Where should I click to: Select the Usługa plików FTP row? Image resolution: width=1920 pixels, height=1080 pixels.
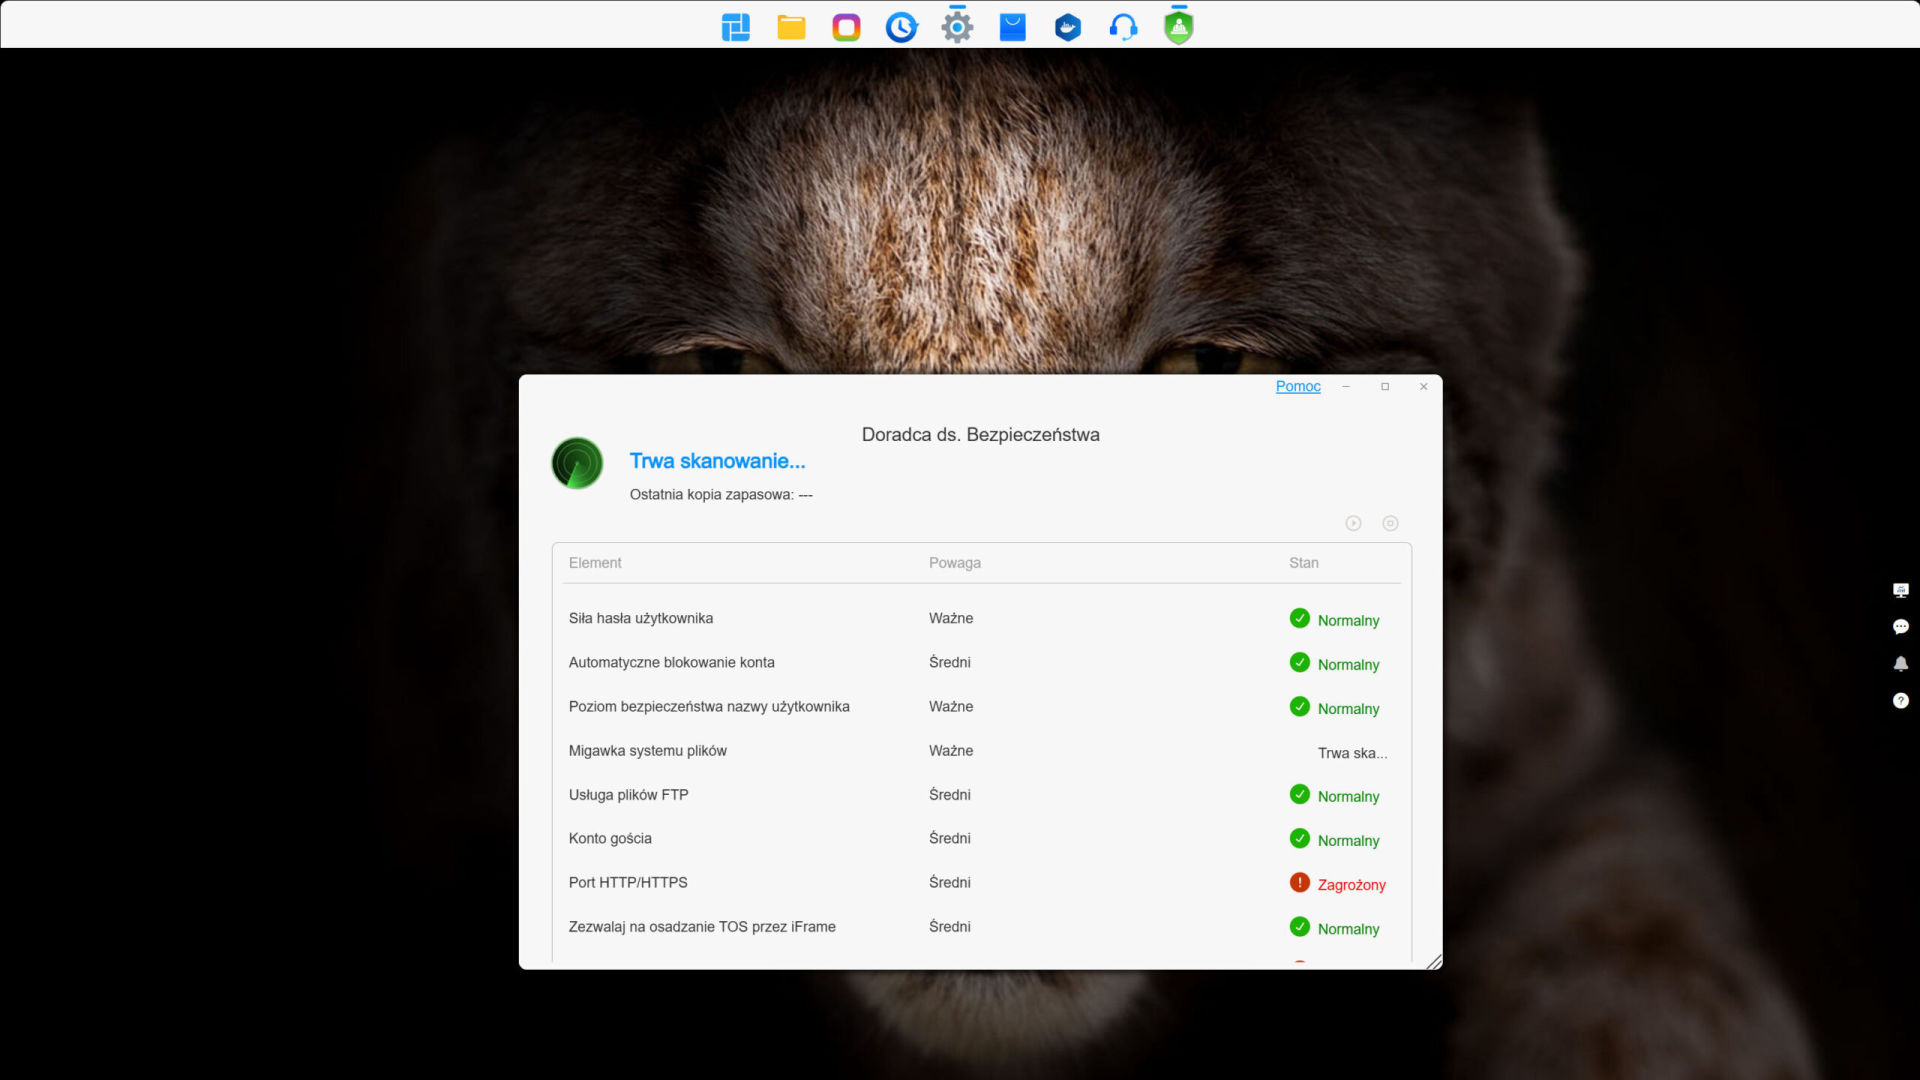point(980,794)
